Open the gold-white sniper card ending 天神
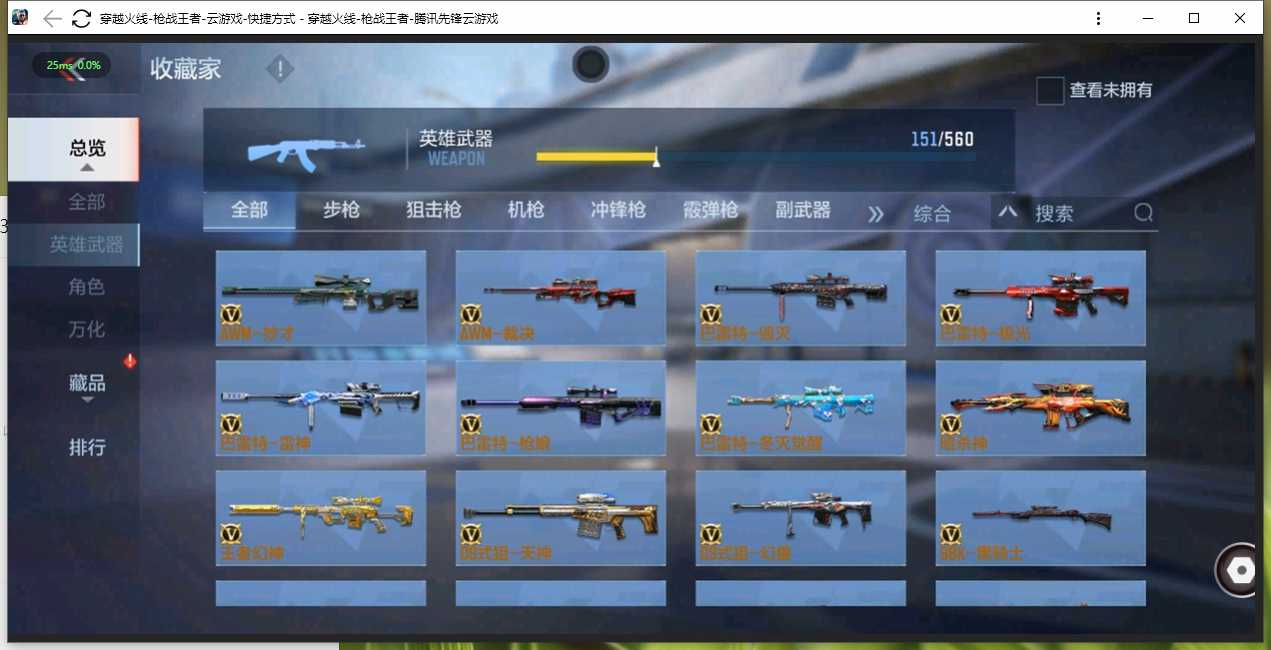The image size is (1271, 650). pos(561,518)
